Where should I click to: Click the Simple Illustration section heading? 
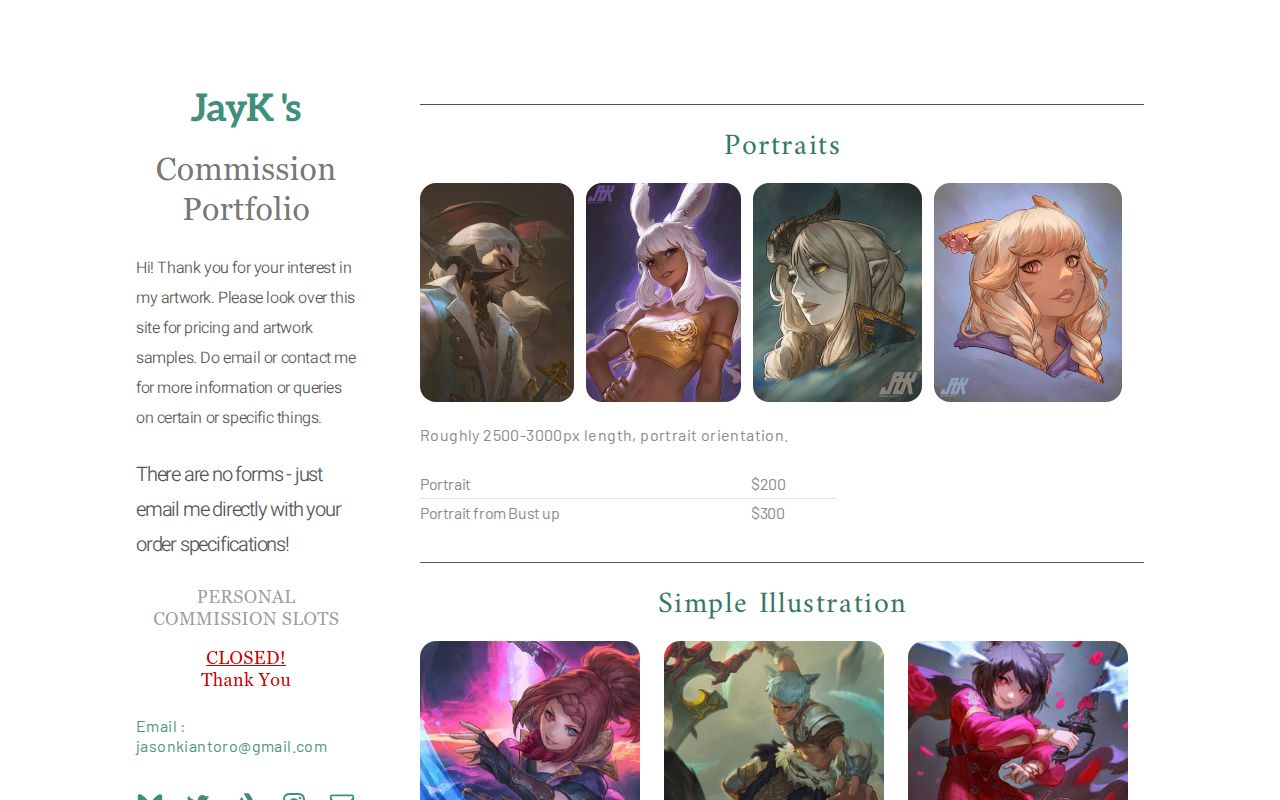pyautogui.click(x=782, y=604)
